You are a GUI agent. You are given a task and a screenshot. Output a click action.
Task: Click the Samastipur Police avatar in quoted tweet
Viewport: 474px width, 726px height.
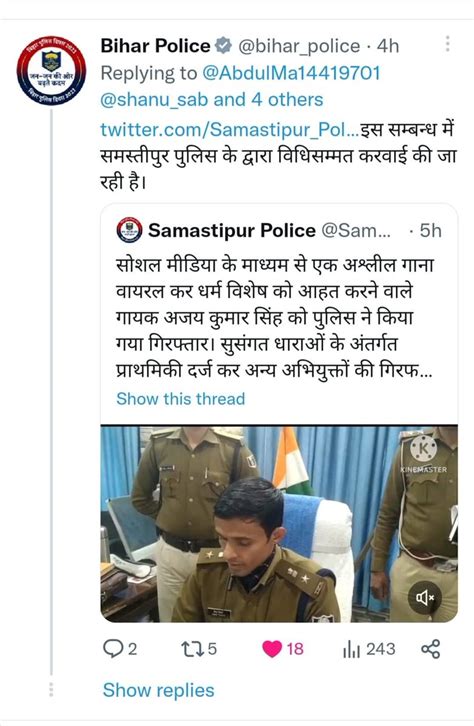tap(130, 230)
